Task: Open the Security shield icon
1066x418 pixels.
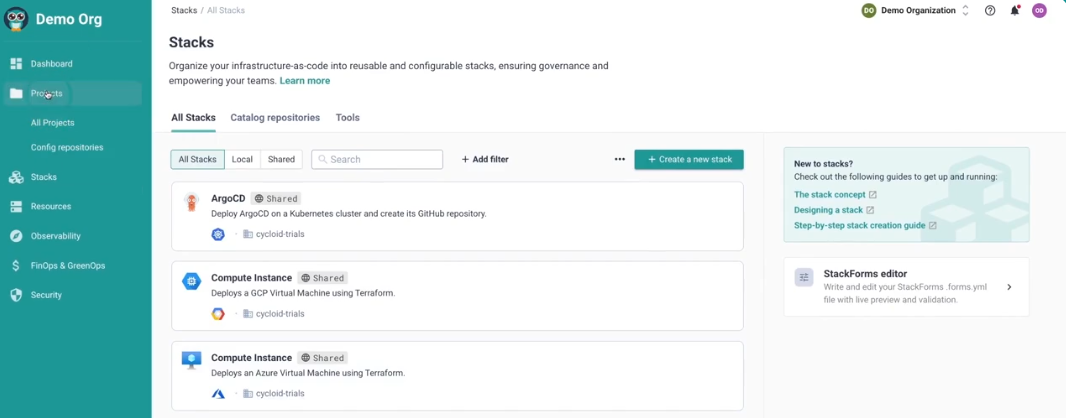Action: (x=16, y=295)
